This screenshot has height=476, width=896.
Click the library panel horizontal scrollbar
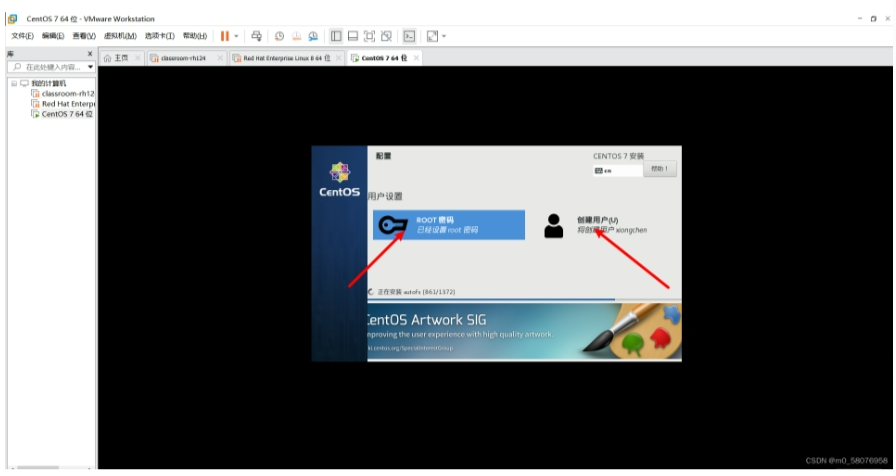tap(38, 467)
